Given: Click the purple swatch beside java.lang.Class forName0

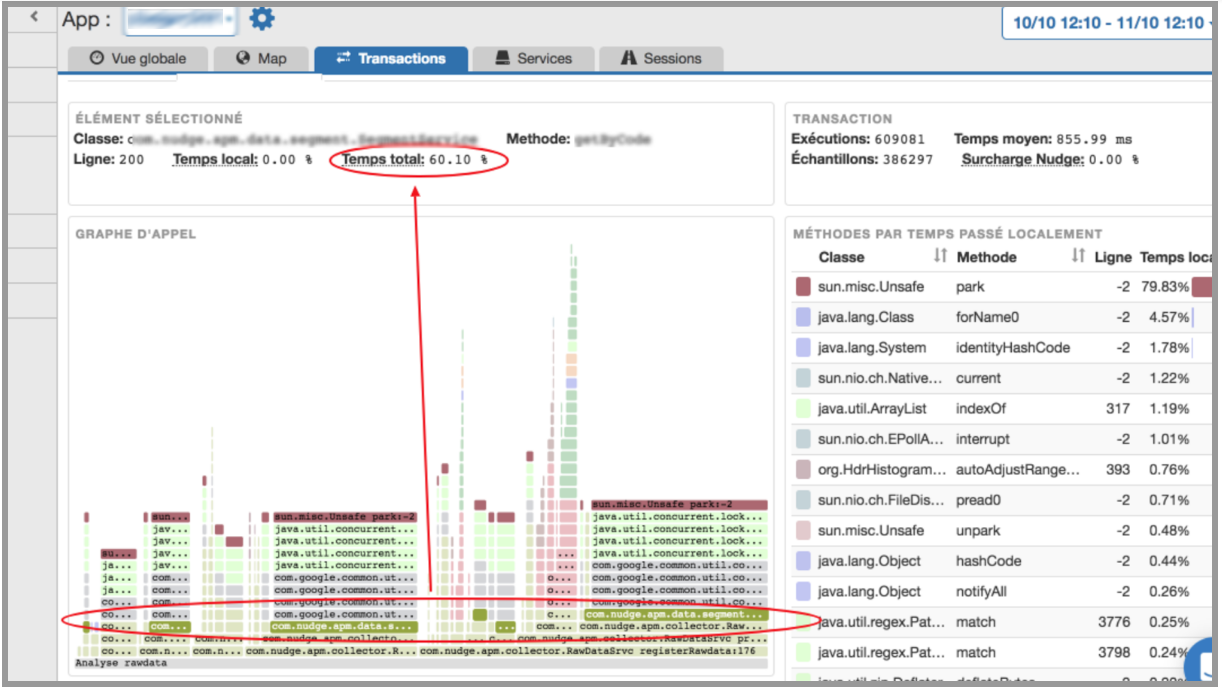Looking at the screenshot, I should tap(803, 317).
